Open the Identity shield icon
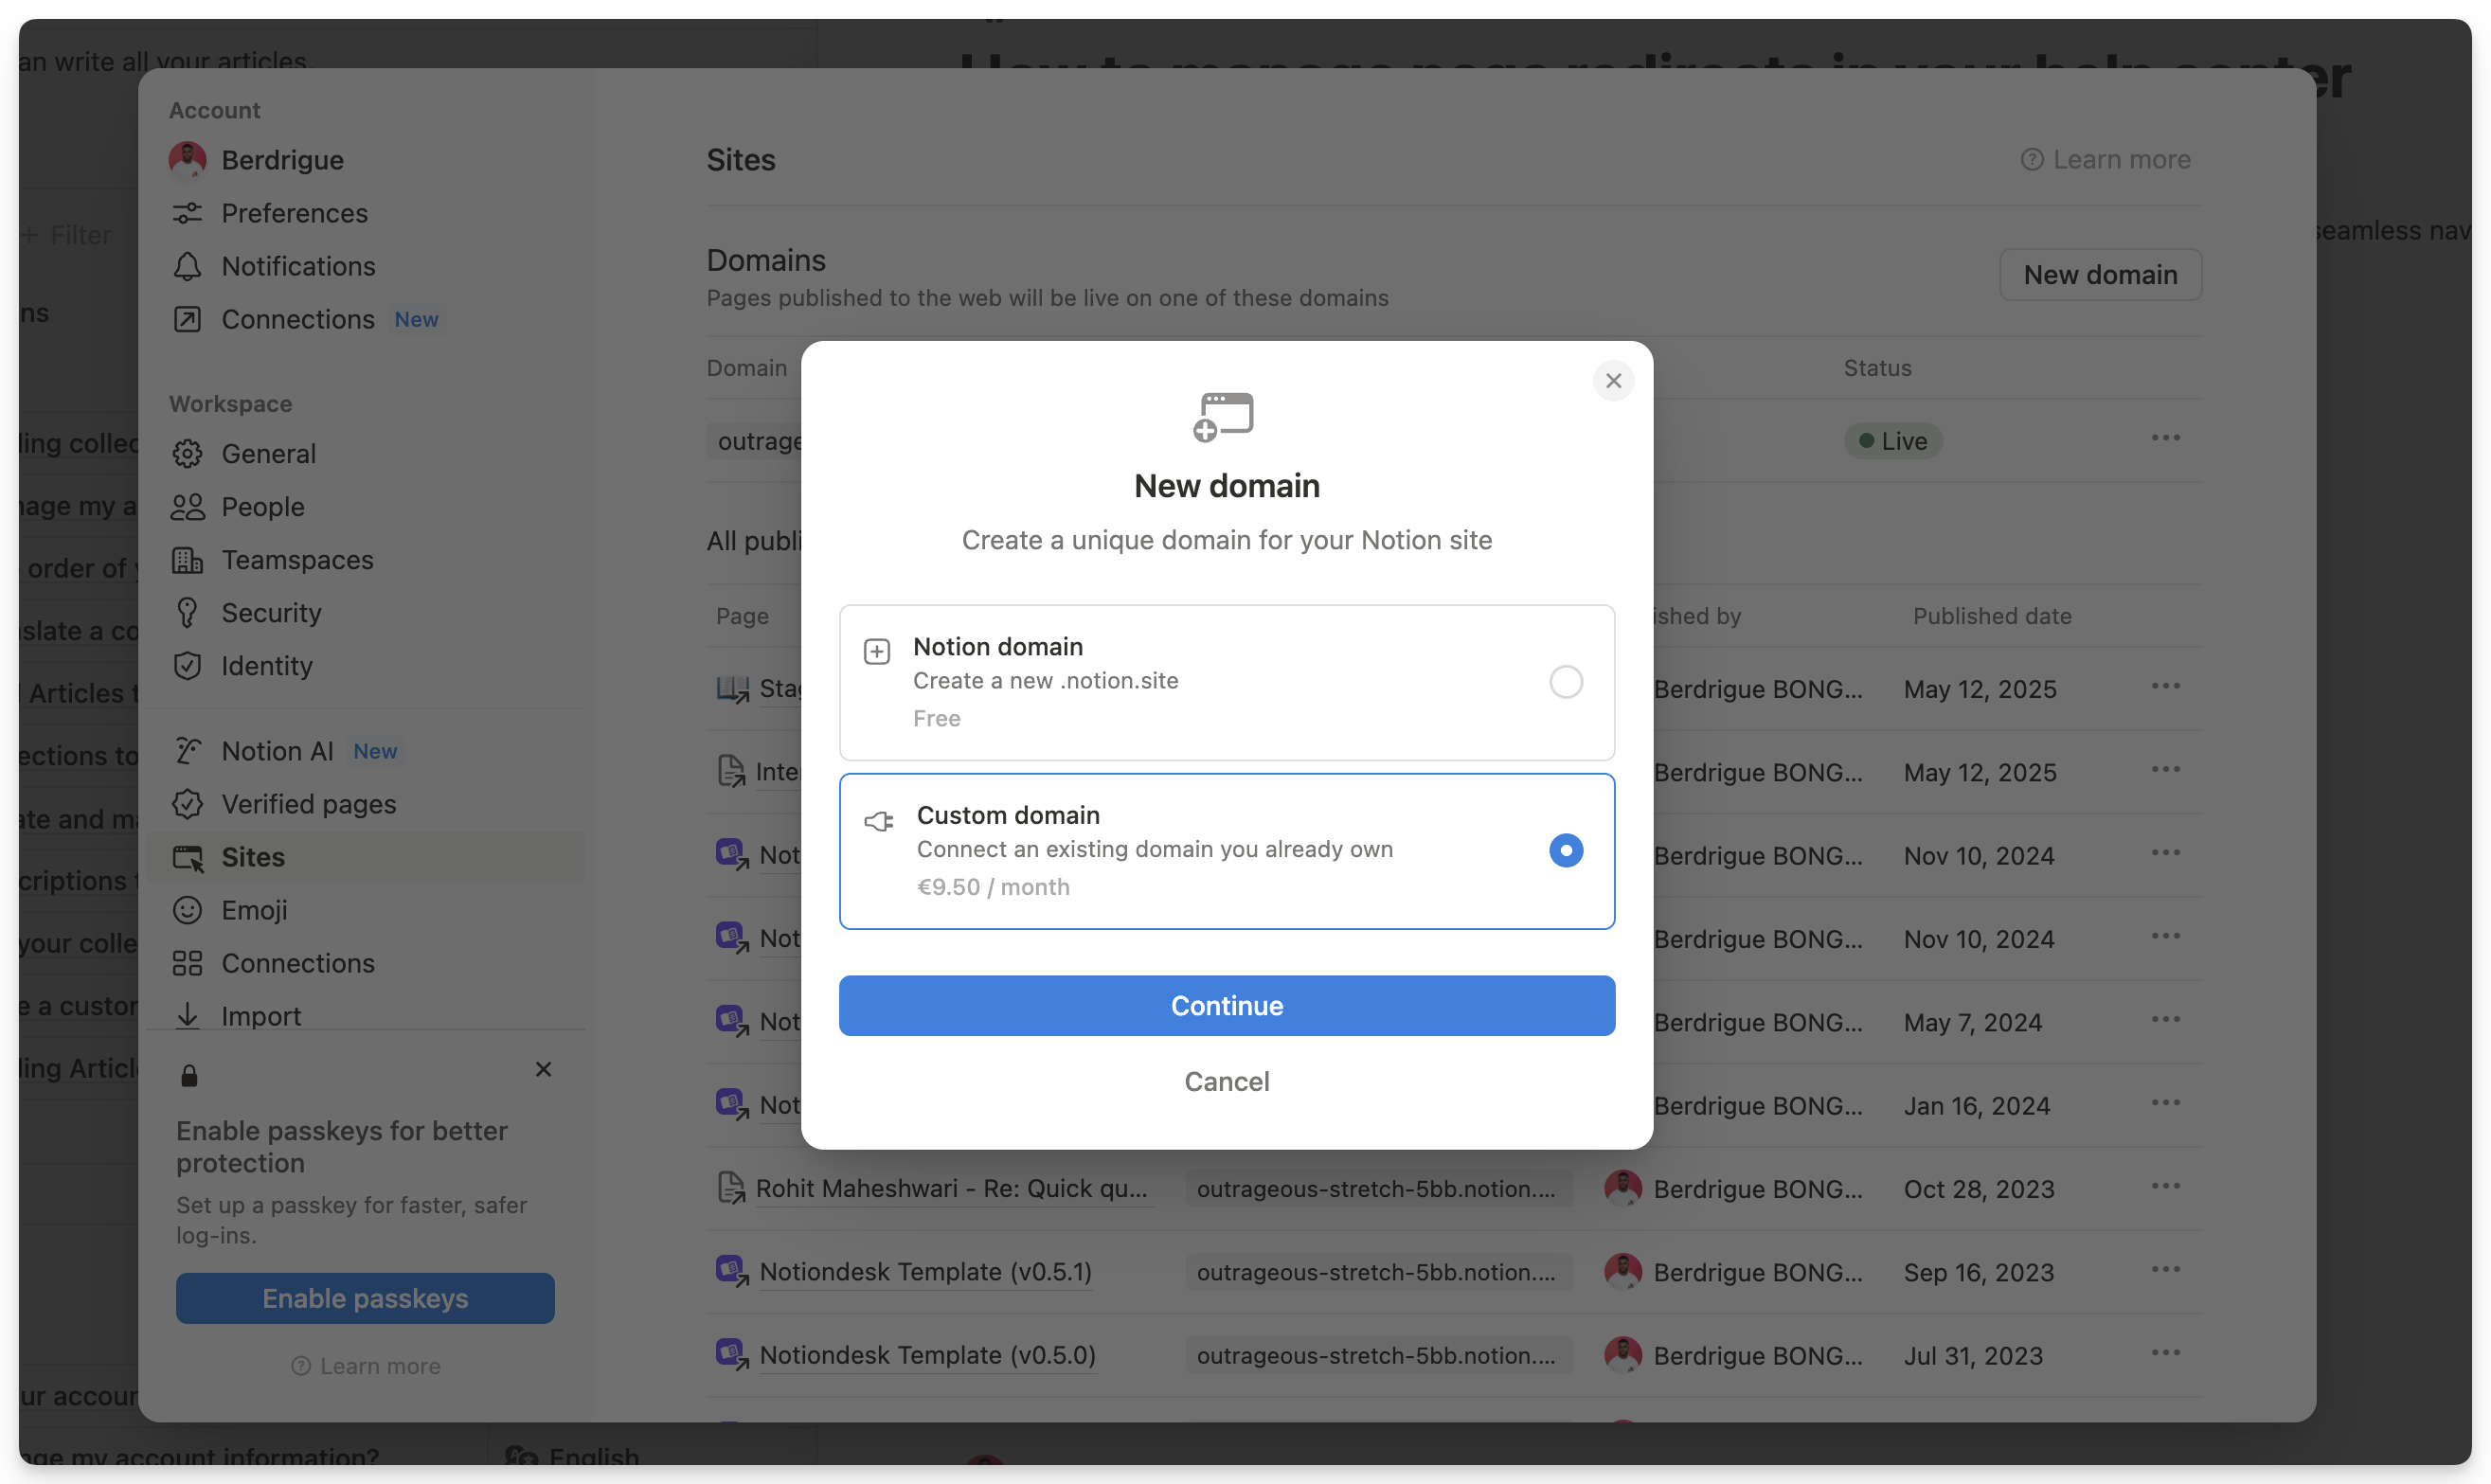Image resolution: width=2491 pixels, height=1484 pixels. pyautogui.click(x=187, y=666)
